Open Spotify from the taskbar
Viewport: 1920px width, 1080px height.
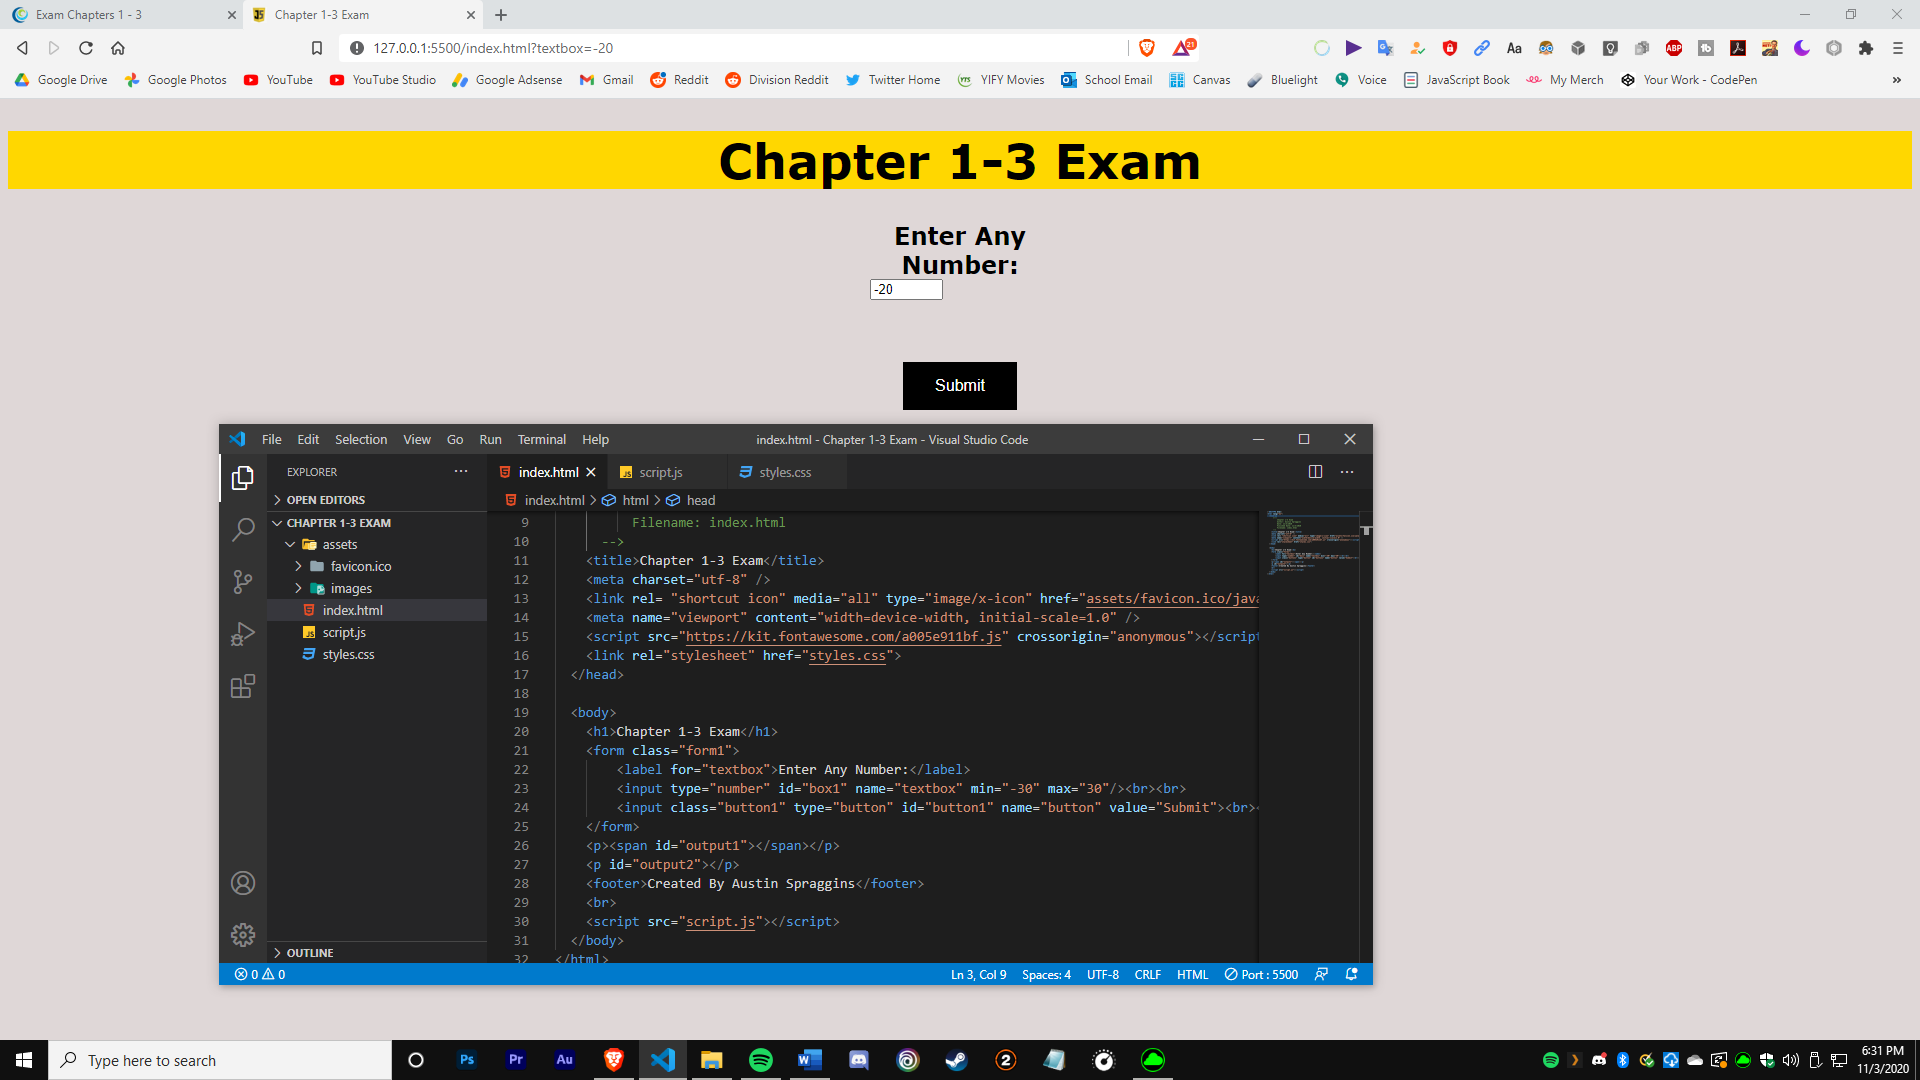click(761, 1059)
